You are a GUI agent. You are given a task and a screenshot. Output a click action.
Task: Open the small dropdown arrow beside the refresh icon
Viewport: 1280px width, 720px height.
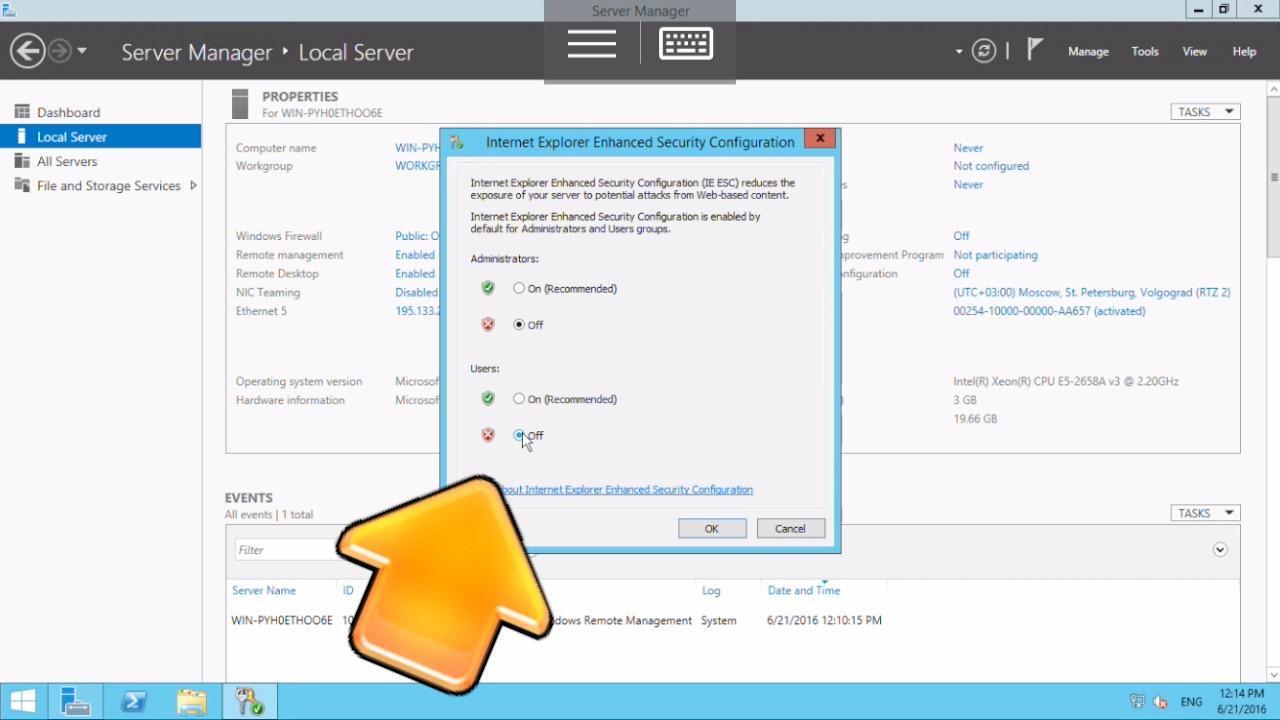(959, 51)
